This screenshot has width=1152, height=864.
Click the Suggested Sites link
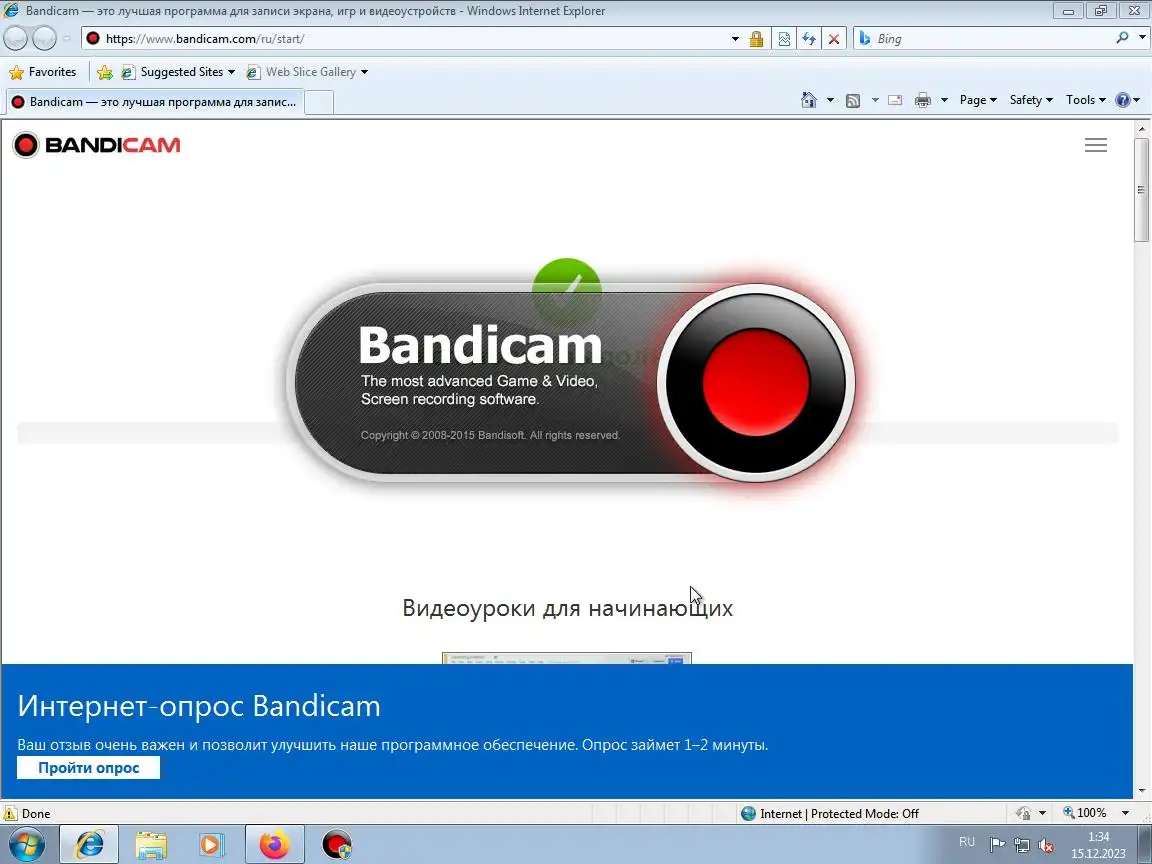(181, 72)
